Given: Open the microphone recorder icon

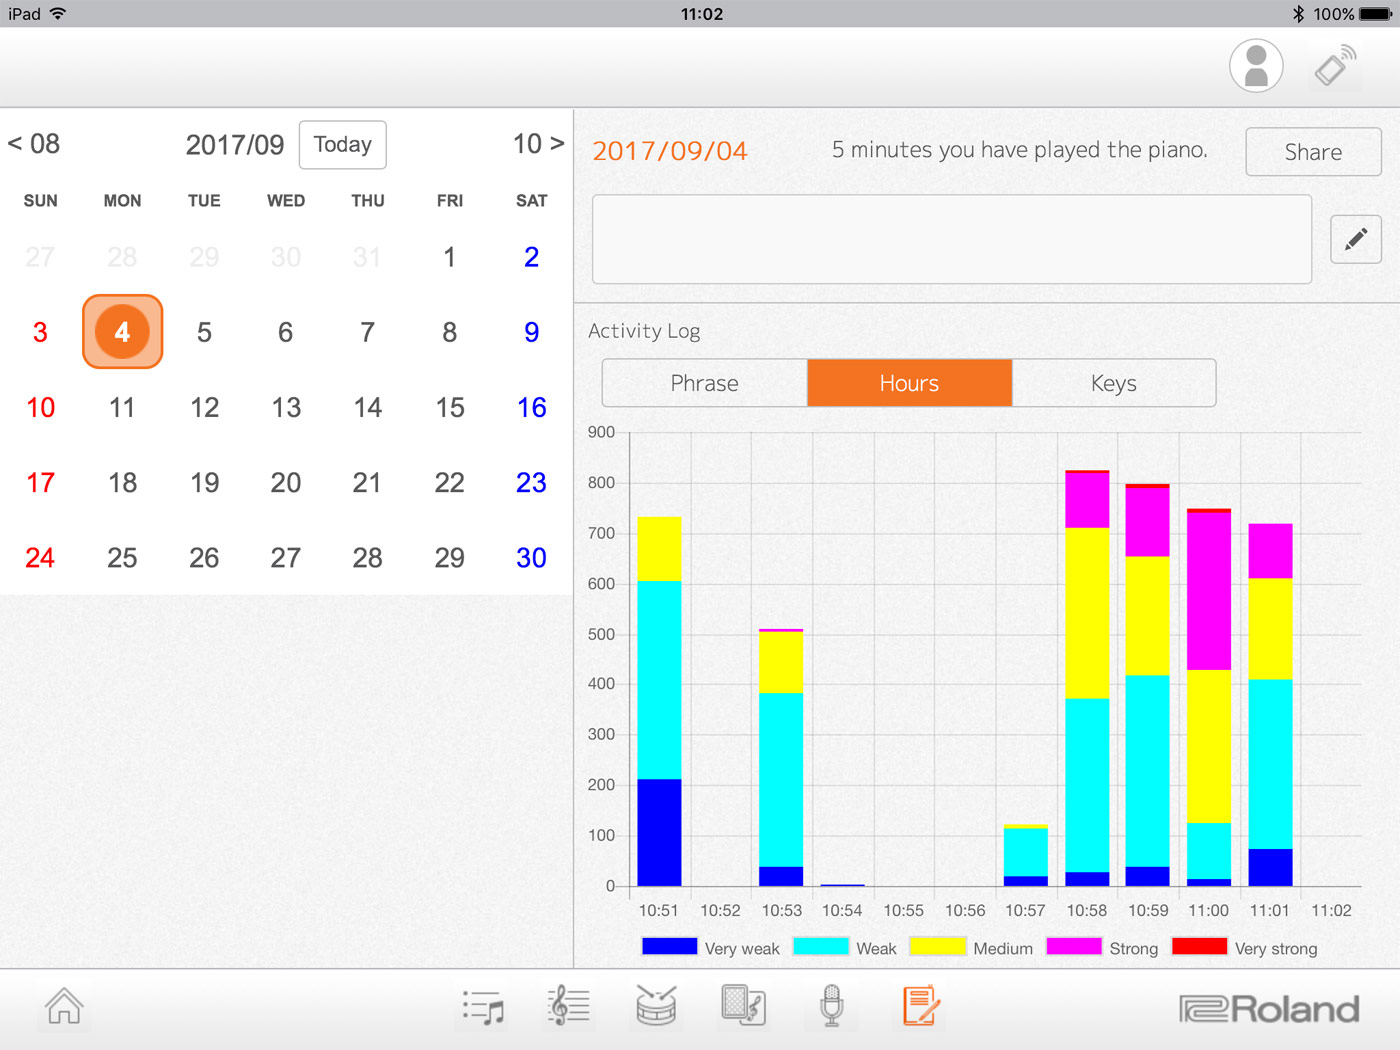Looking at the screenshot, I should click(831, 1006).
